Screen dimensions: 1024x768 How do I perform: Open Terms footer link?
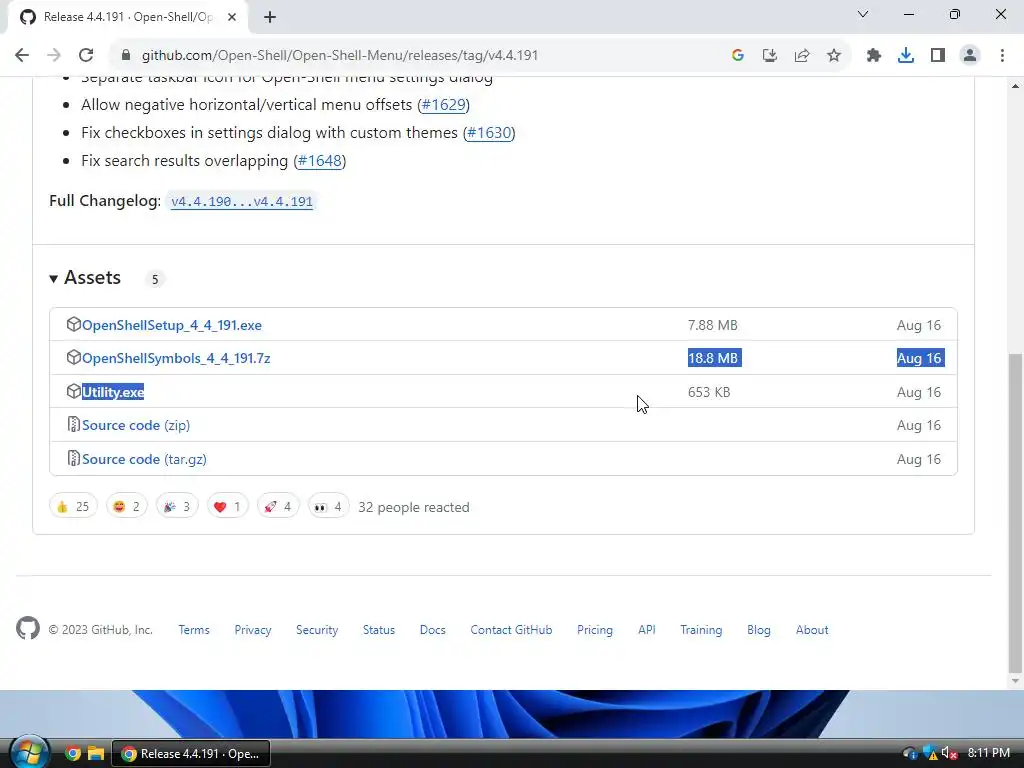194,630
